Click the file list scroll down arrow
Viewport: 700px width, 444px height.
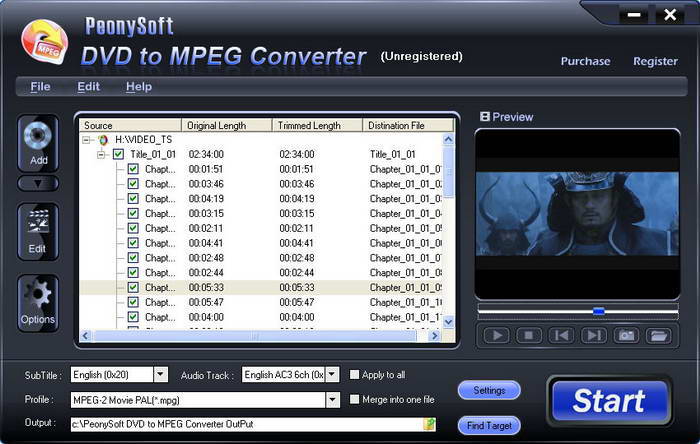[x=449, y=321]
